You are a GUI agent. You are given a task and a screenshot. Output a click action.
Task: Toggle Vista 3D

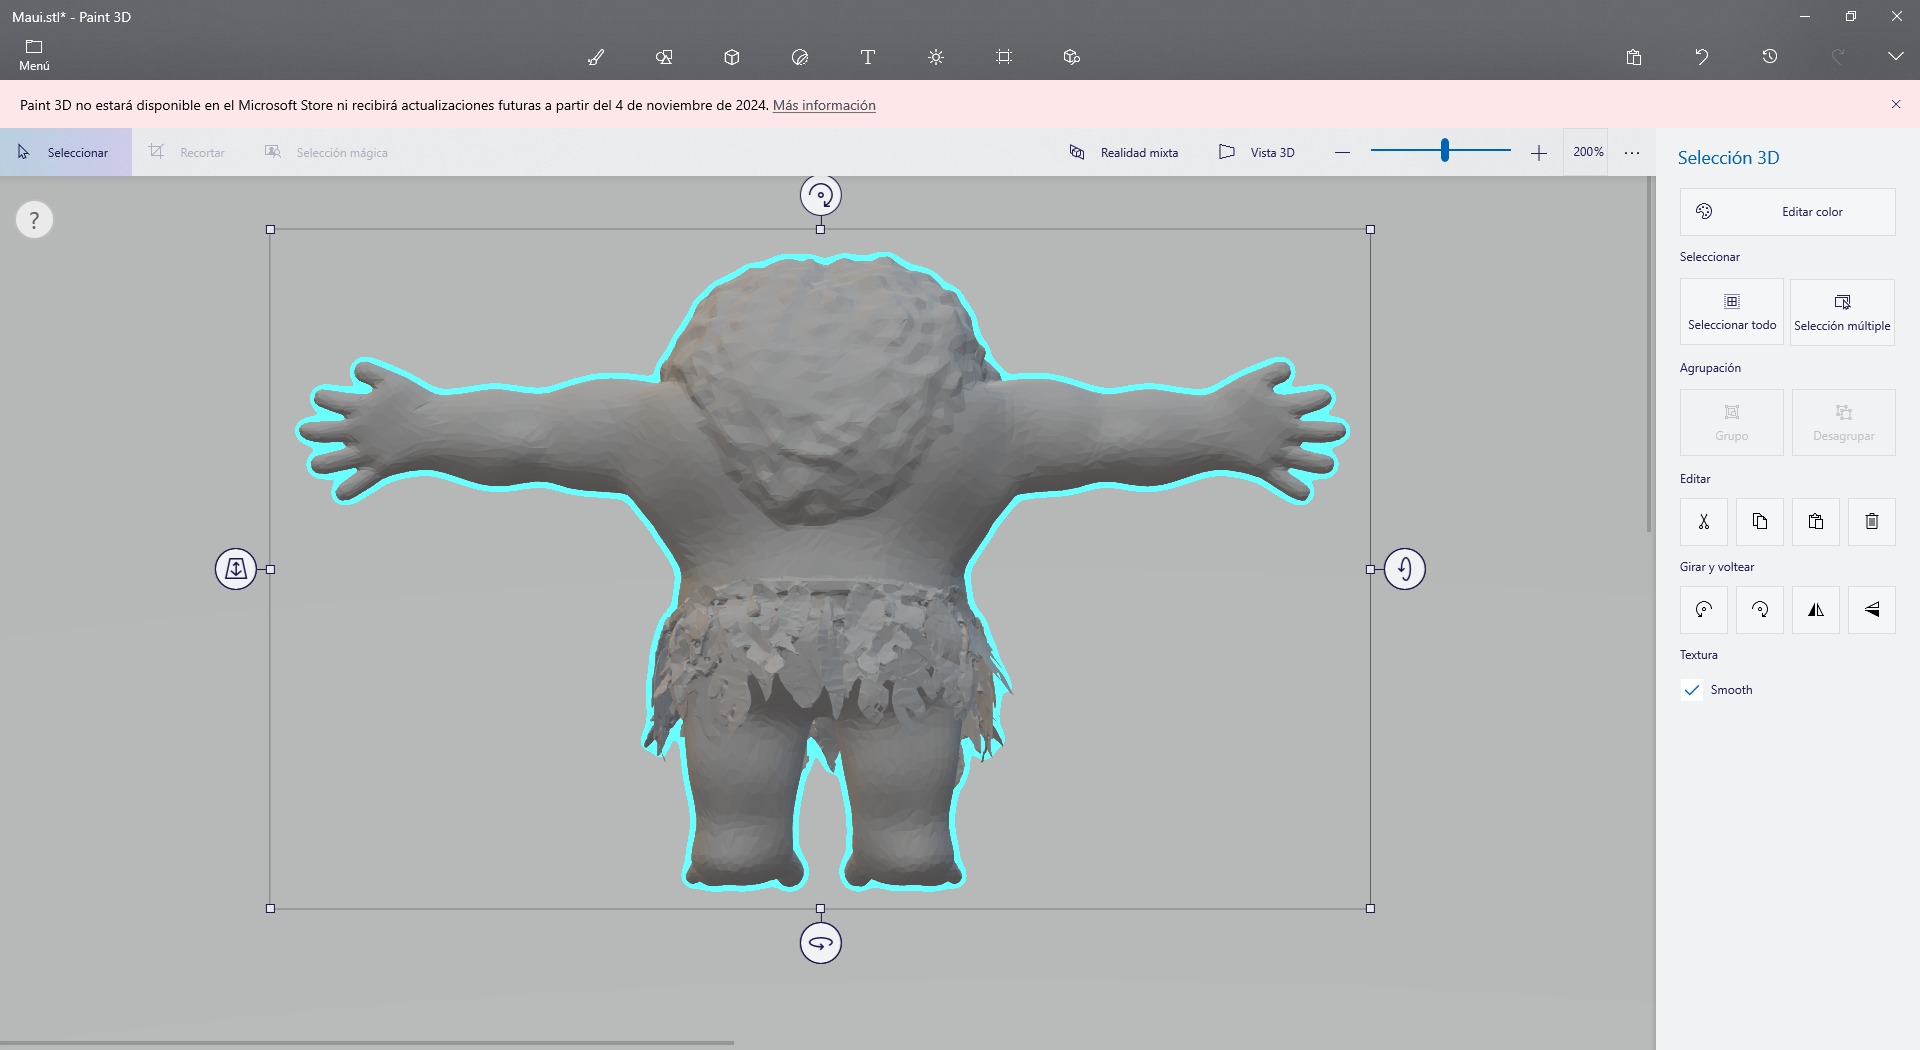[x=1257, y=152]
